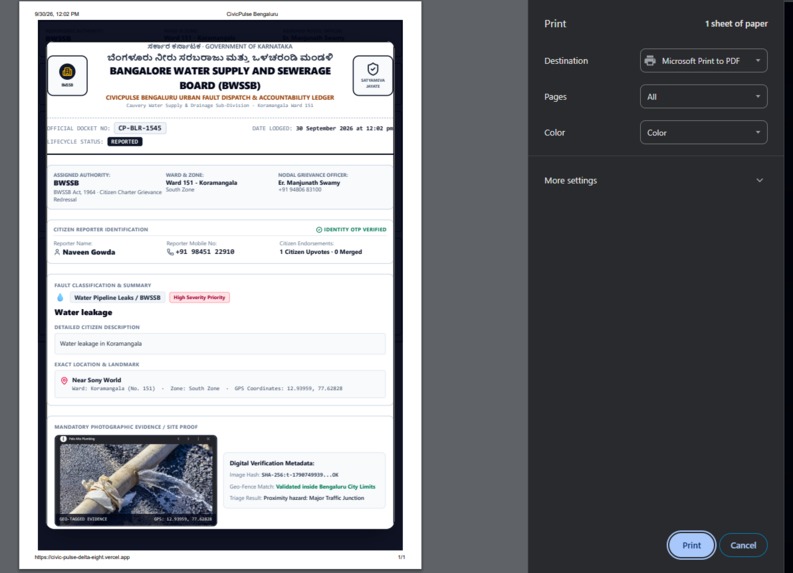The image size is (793, 573).
Task: Click the BANGALORE WATER SUPPLY AND SEWERAGE BOARD title
Action: [x=220, y=78]
